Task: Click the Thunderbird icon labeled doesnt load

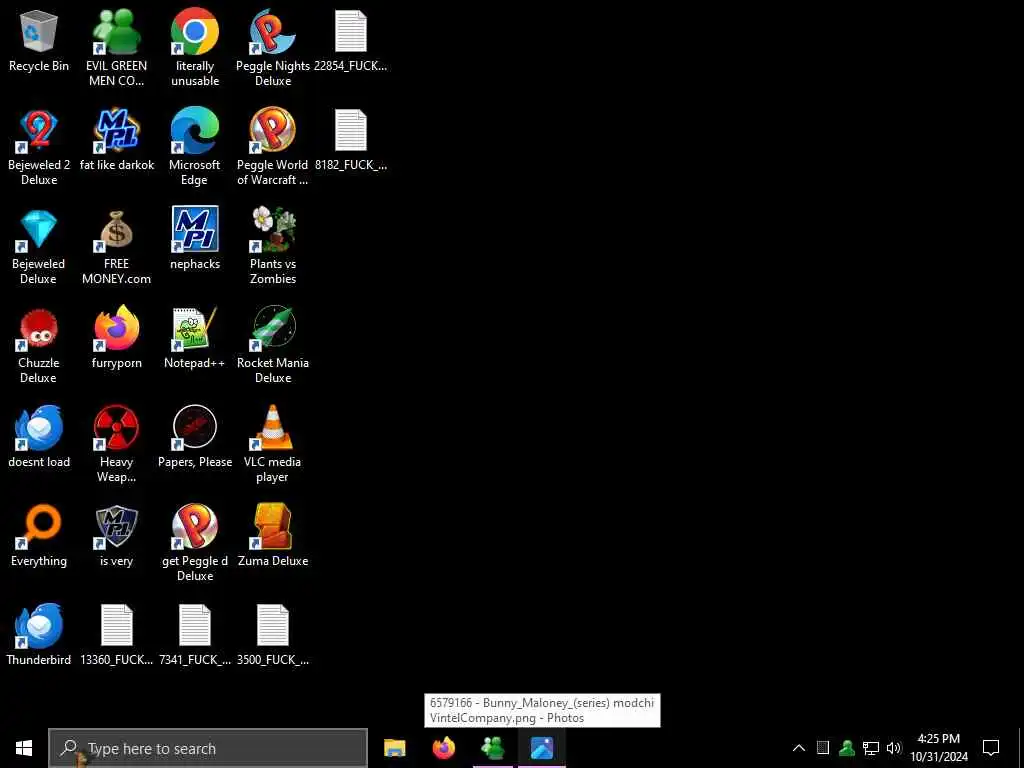Action: click(39, 438)
